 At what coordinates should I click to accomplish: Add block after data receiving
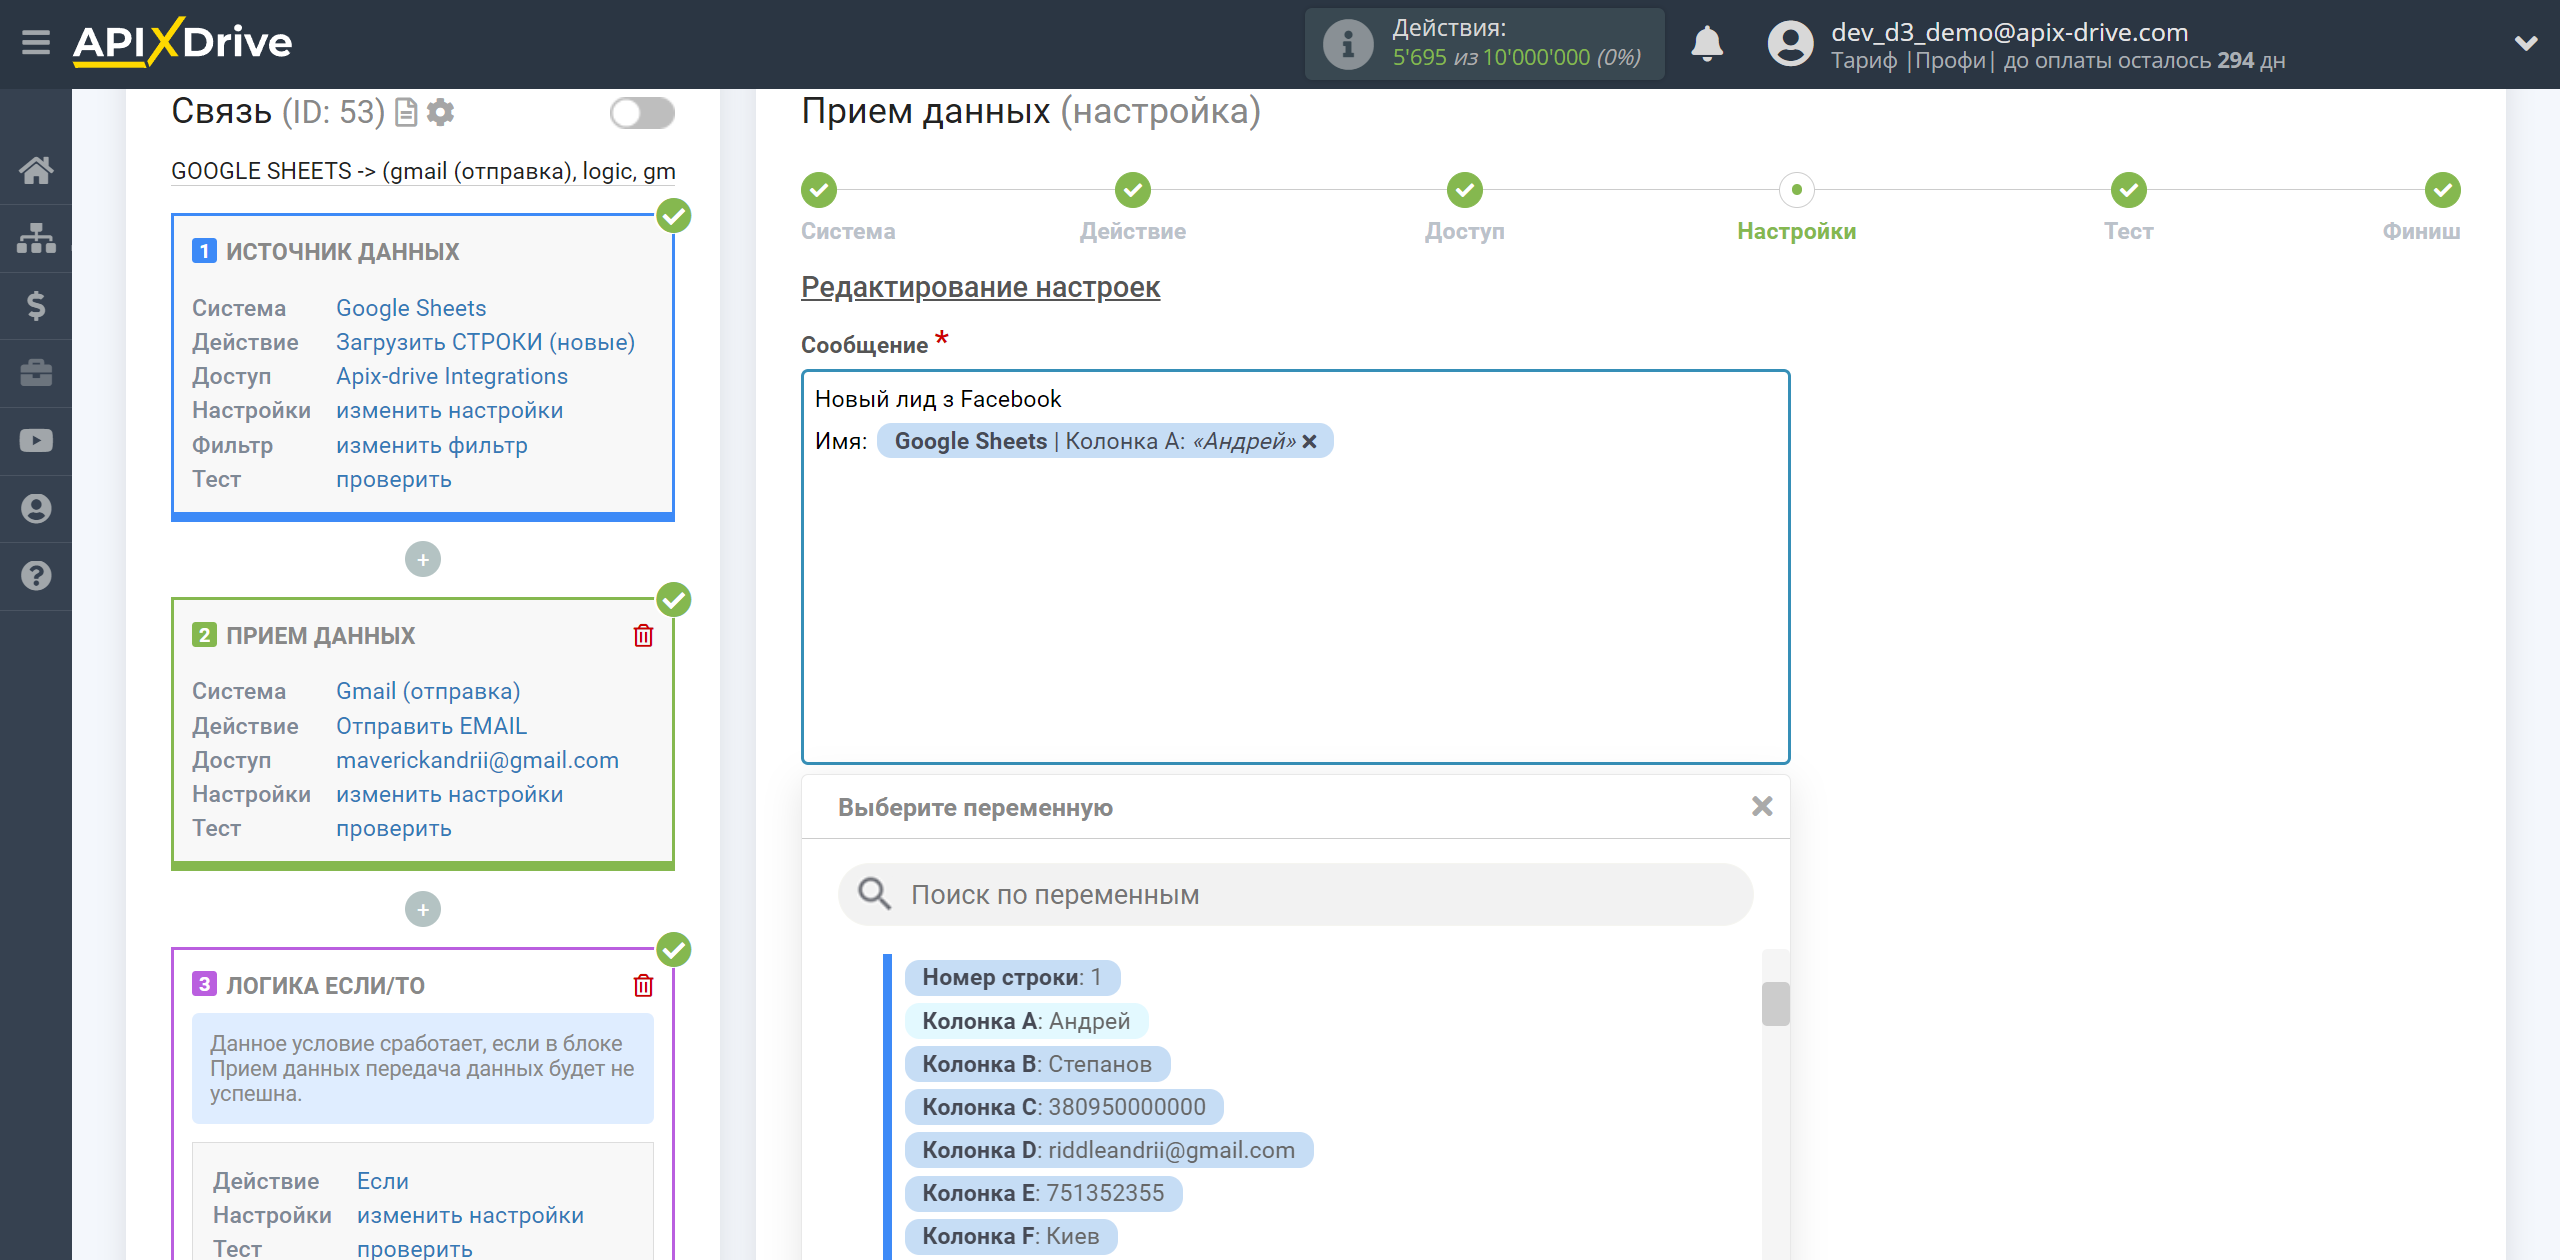tap(423, 909)
